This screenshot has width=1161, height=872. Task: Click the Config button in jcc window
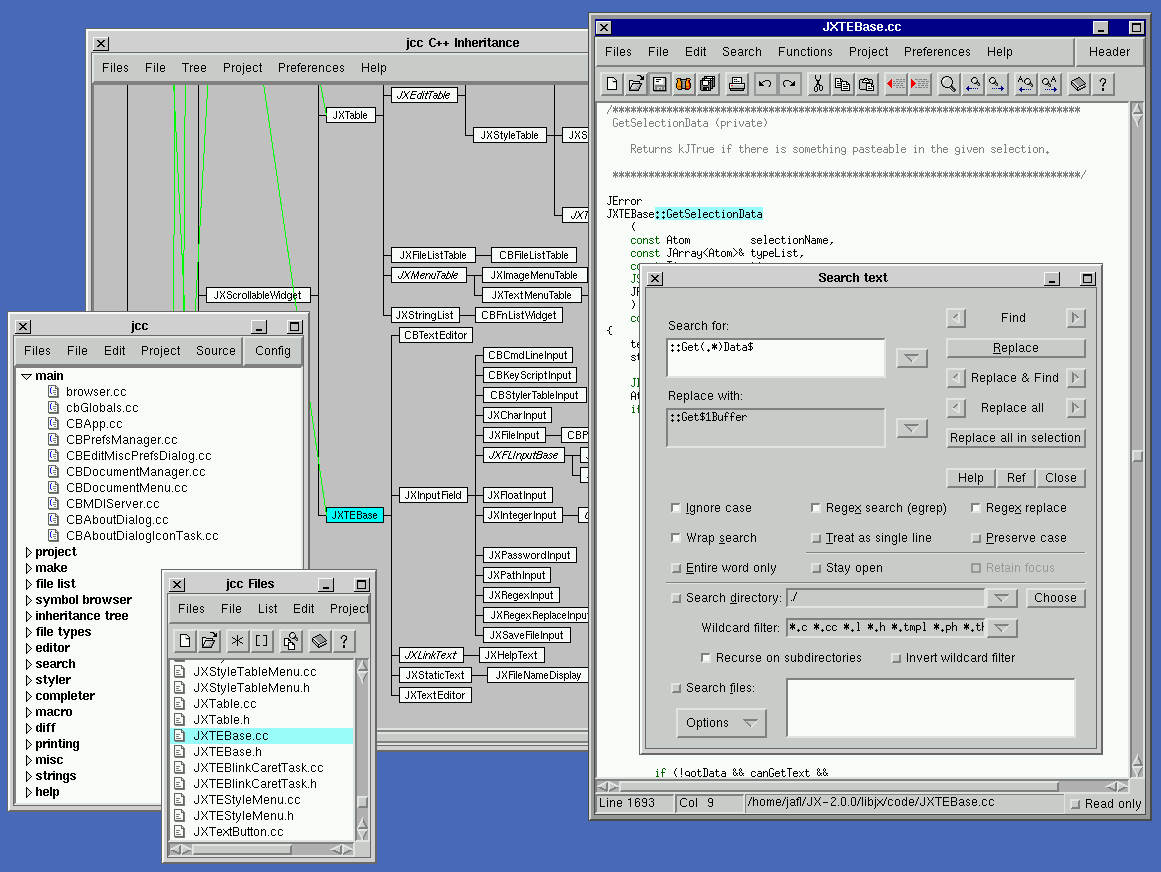[272, 351]
